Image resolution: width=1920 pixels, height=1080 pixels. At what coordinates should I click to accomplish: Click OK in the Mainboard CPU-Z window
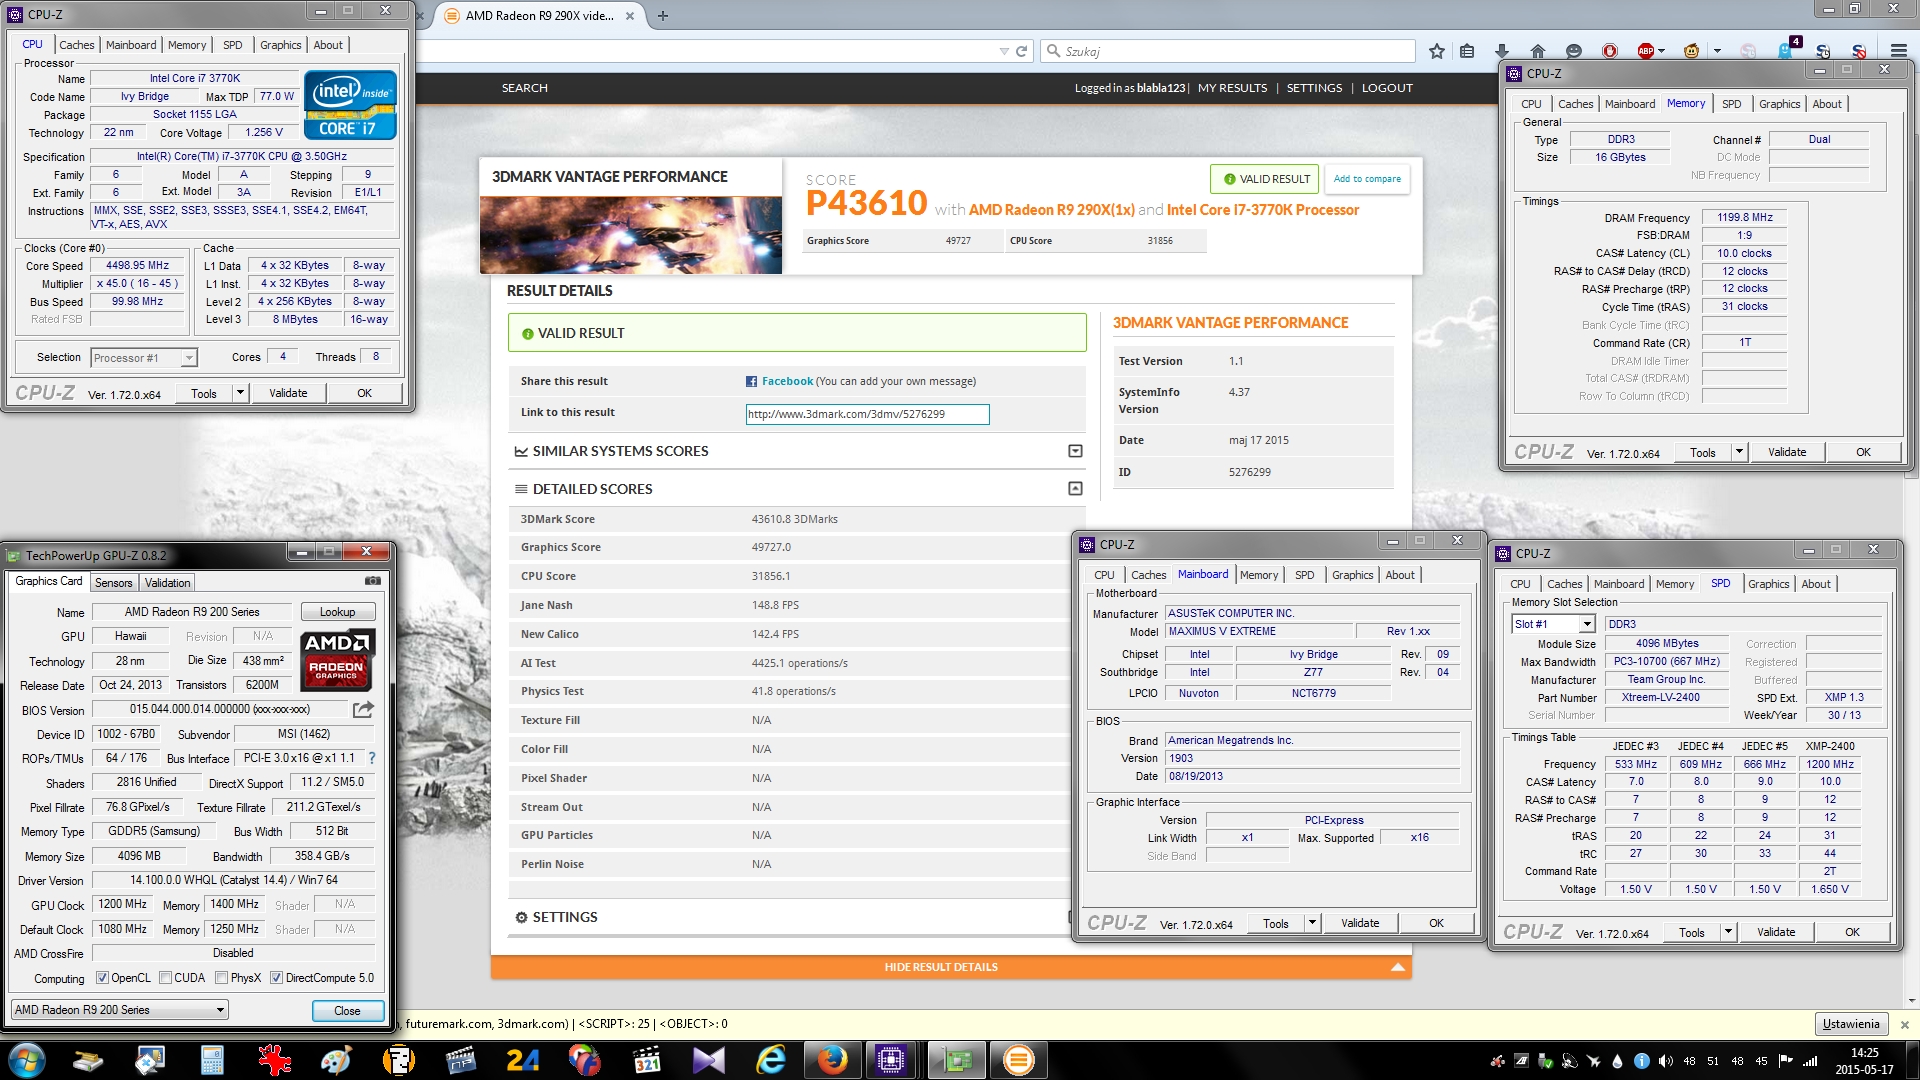[x=1436, y=923]
